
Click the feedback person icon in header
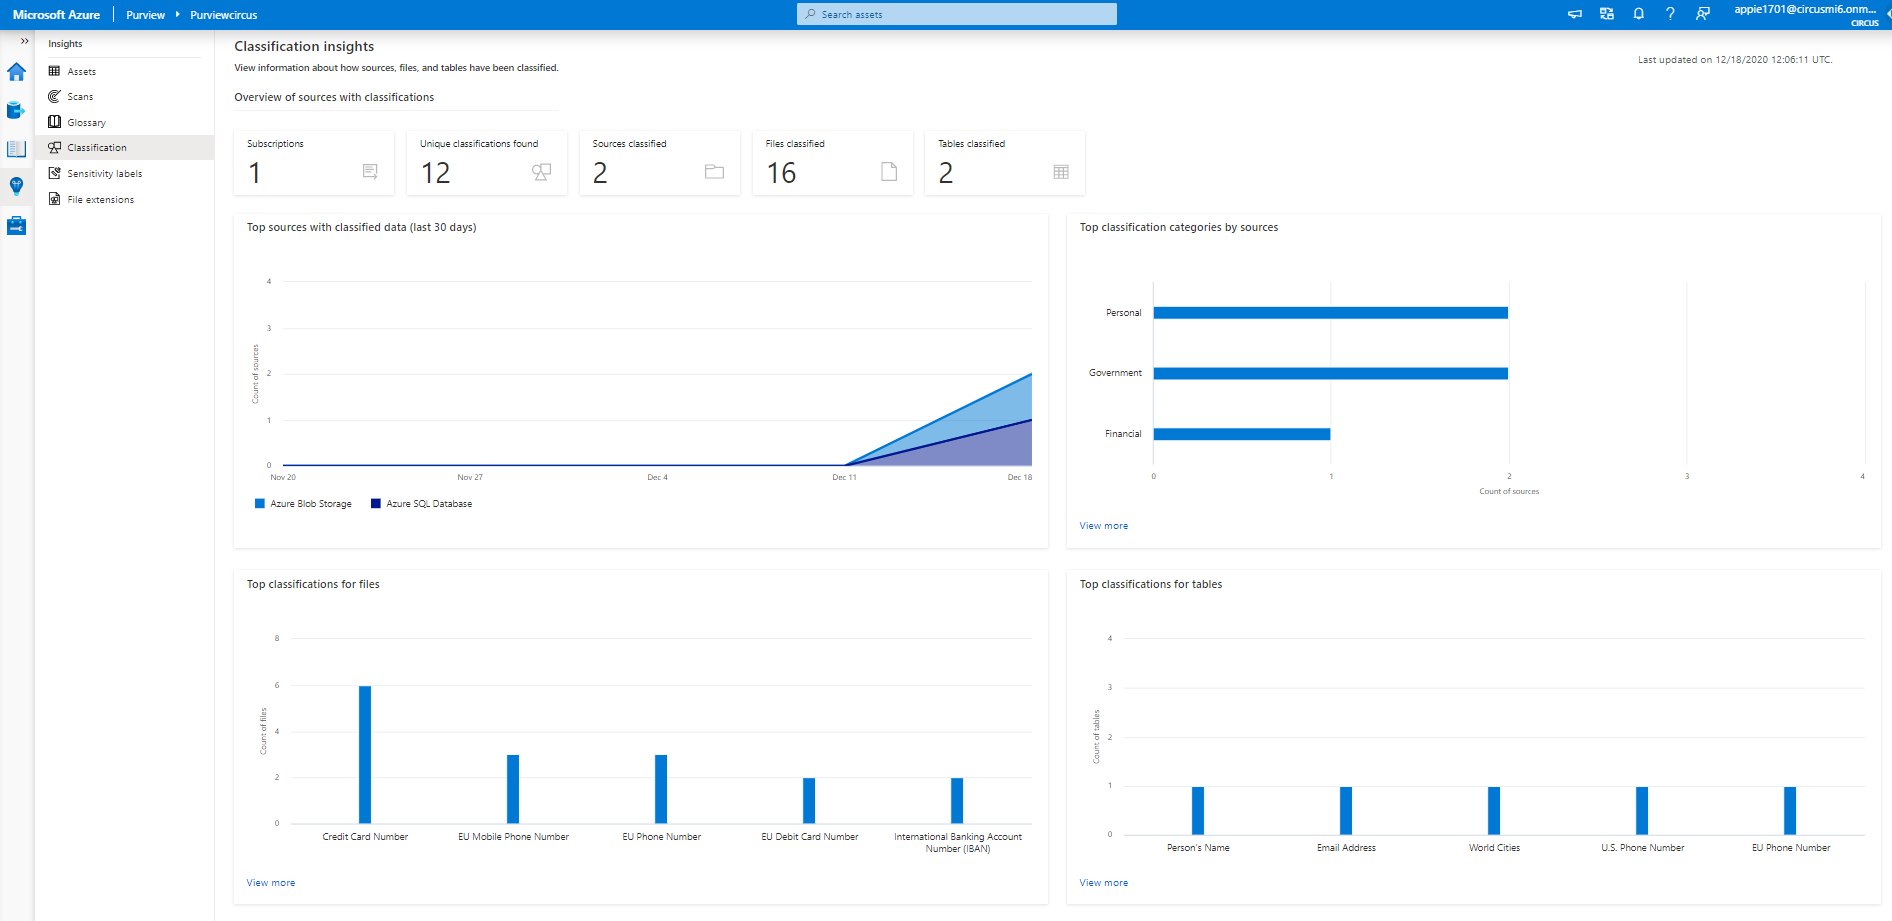click(1702, 14)
